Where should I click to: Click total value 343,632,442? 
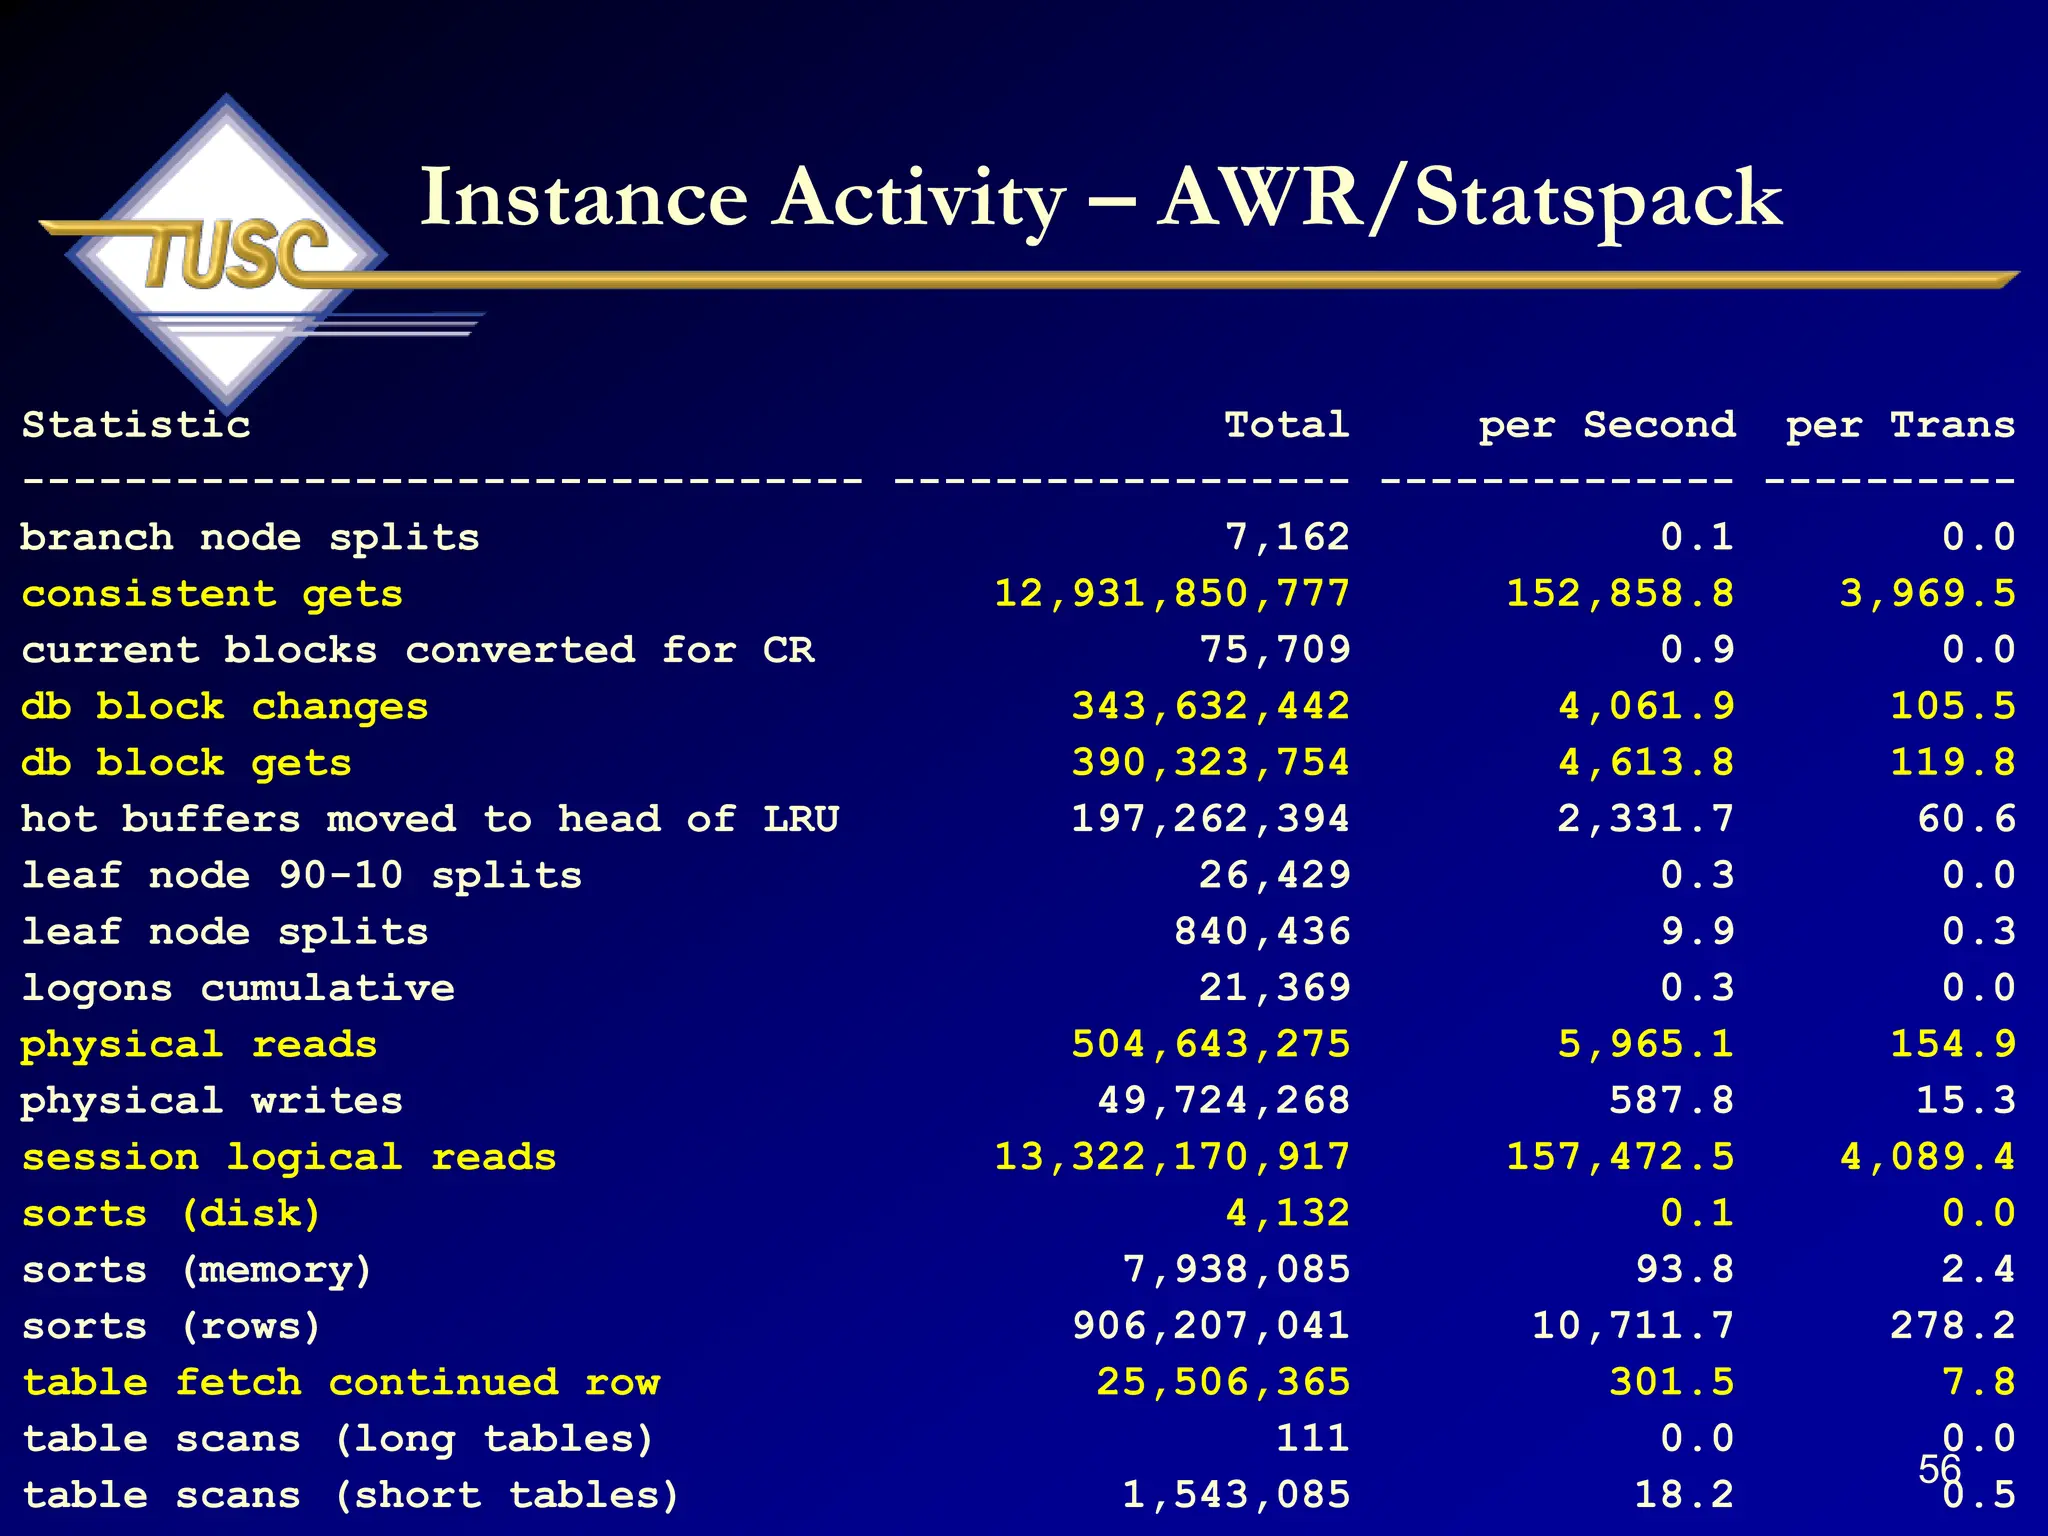pyautogui.click(x=1211, y=707)
